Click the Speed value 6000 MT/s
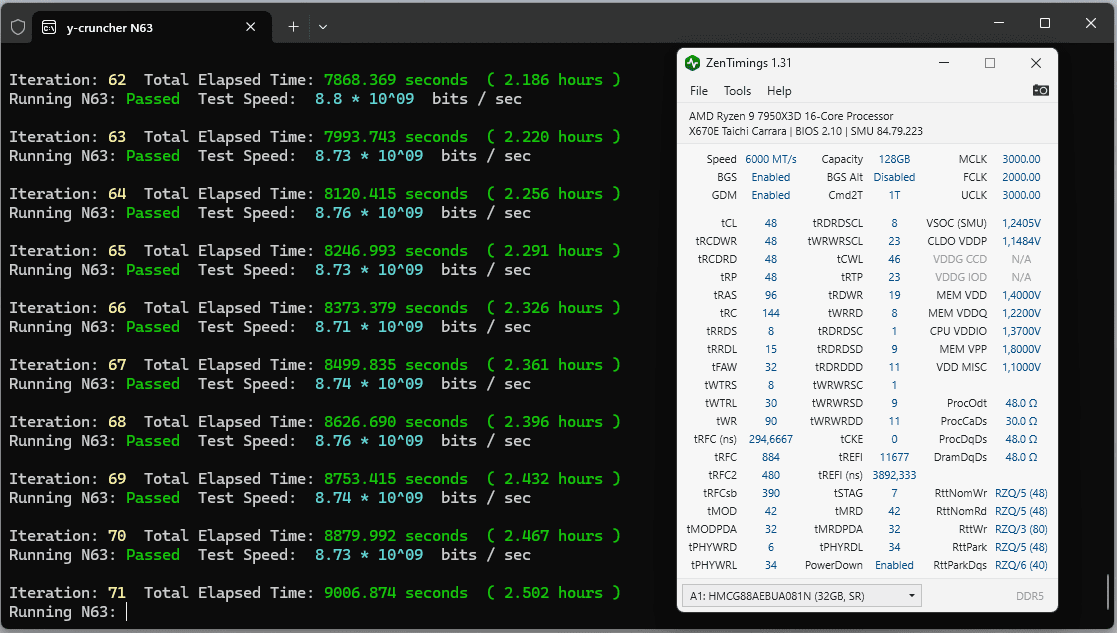Image resolution: width=1117 pixels, height=633 pixels. tap(771, 159)
